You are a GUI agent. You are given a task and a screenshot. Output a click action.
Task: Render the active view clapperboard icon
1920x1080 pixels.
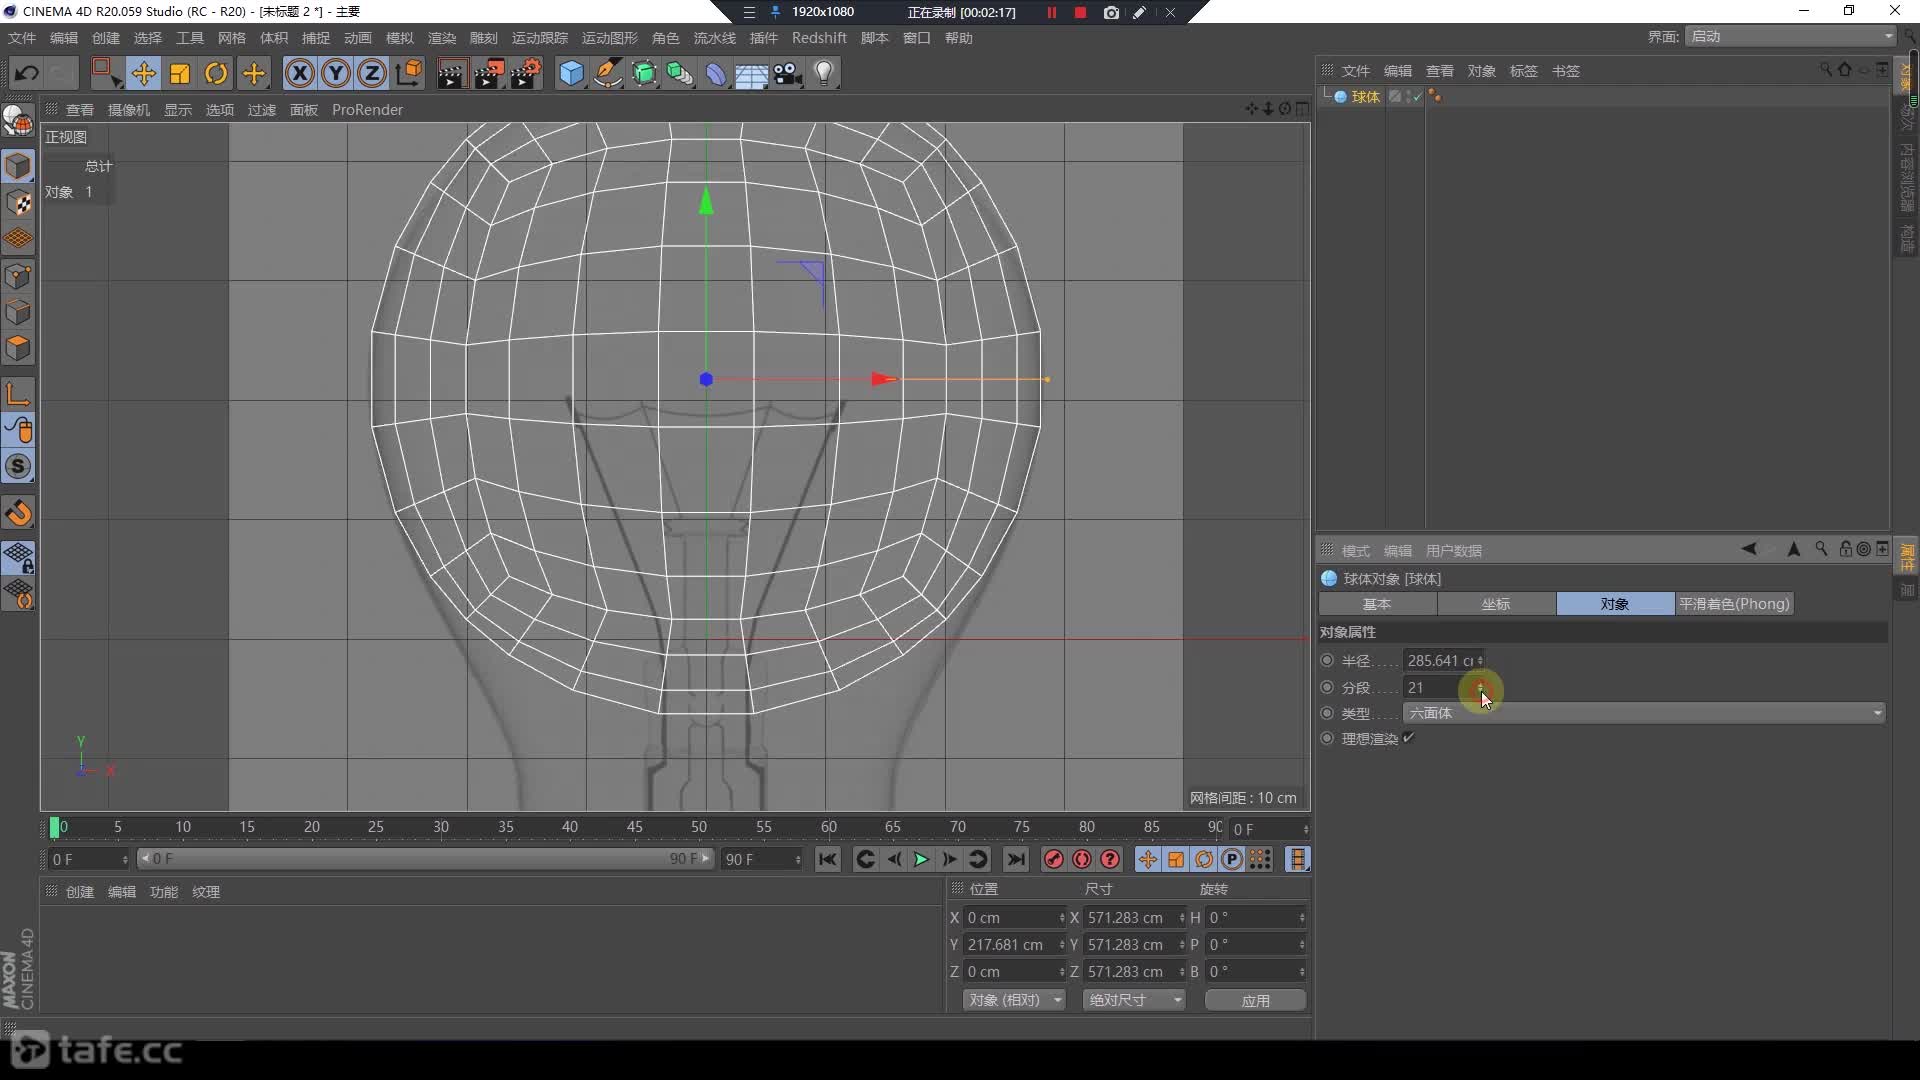tap(451, 73)
